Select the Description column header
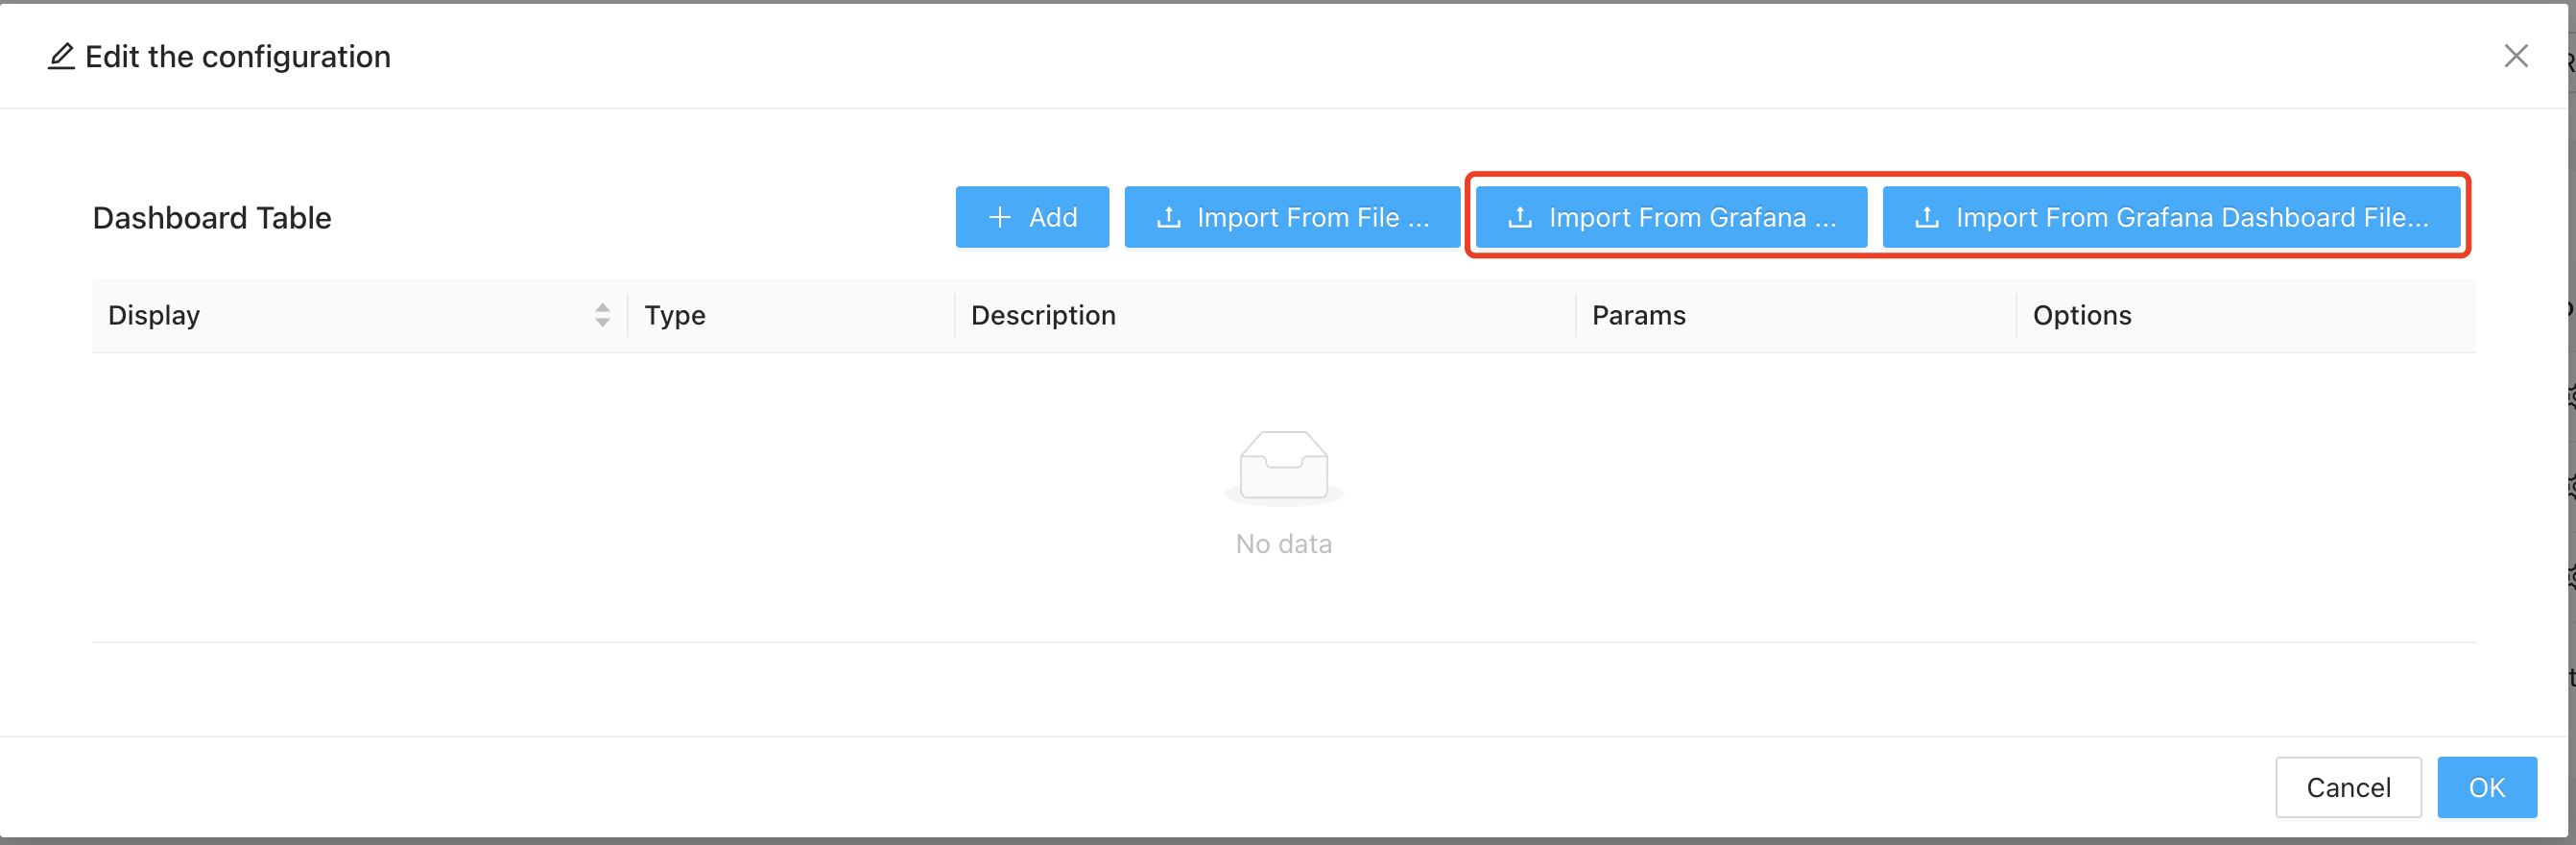 [x=1043, y=316]
